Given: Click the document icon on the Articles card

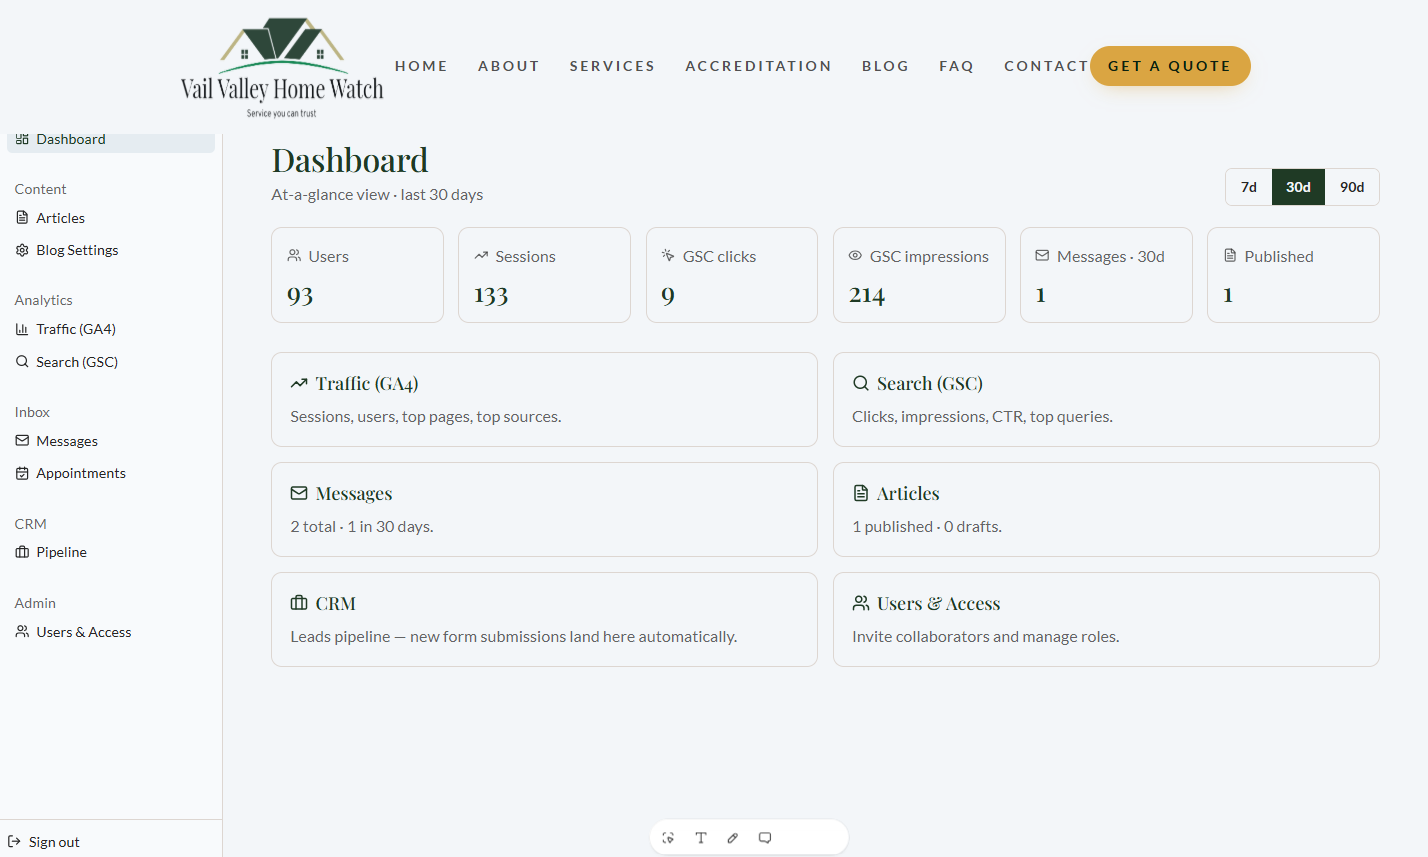Looking at the screenshot, I should click(861, 493).
